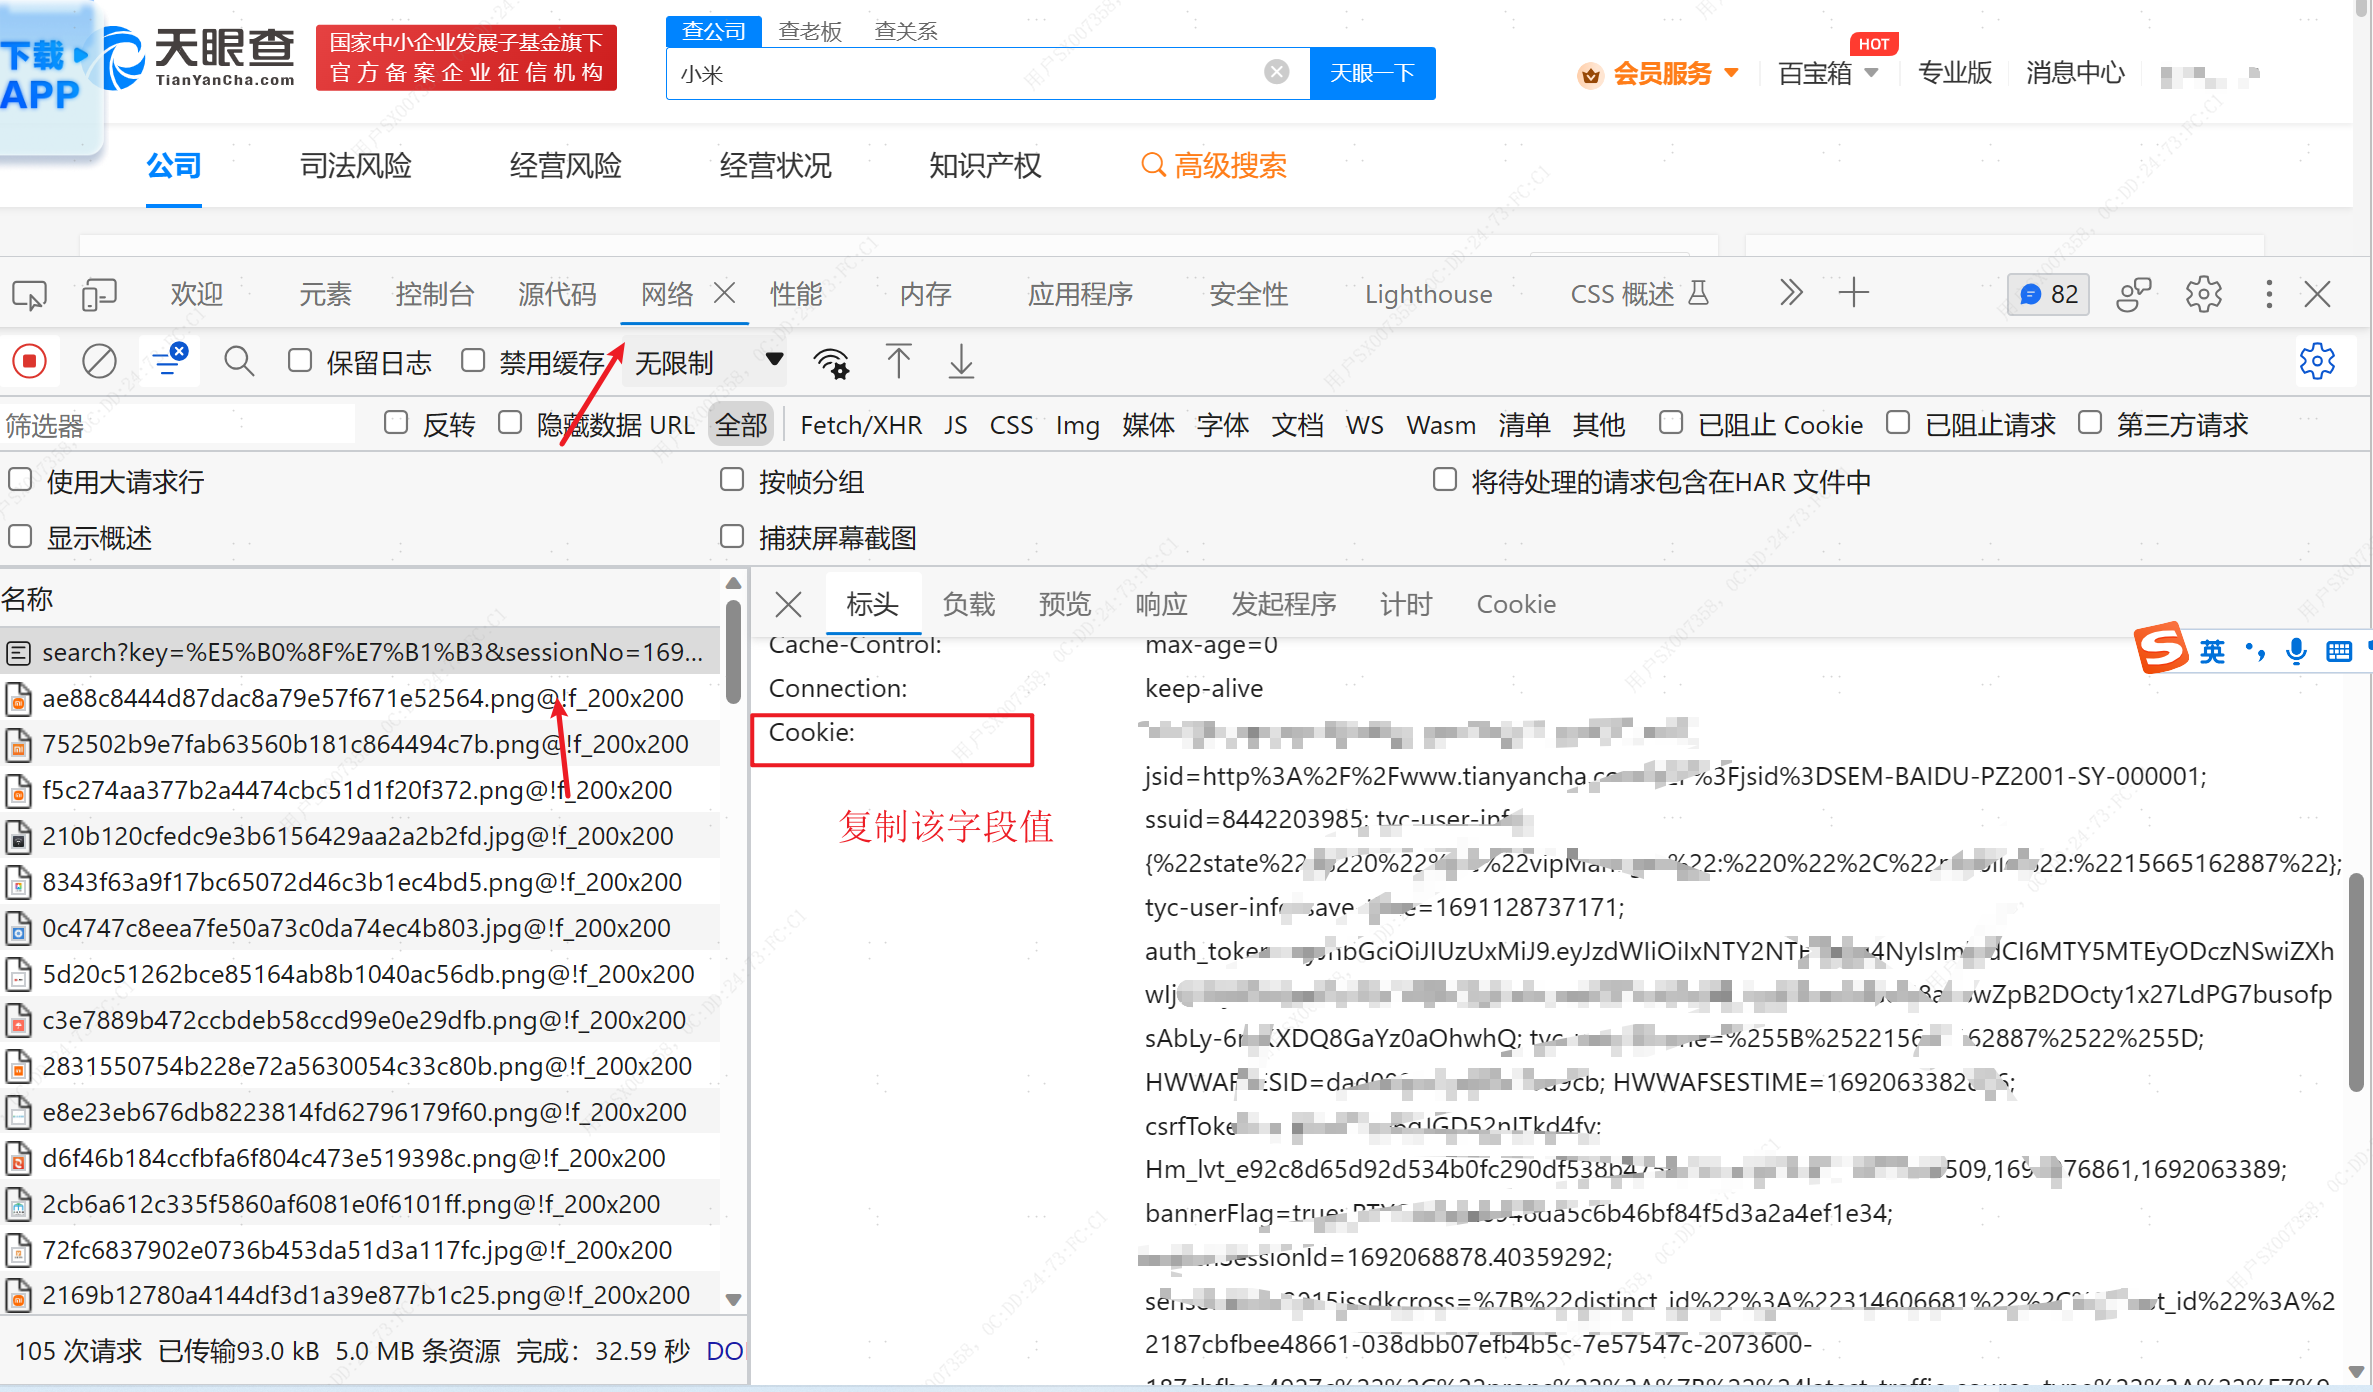The width and height of the screenshot is (2373, 1392).
Task: Clear the search box text
Action: click(x=1276, y=72)
